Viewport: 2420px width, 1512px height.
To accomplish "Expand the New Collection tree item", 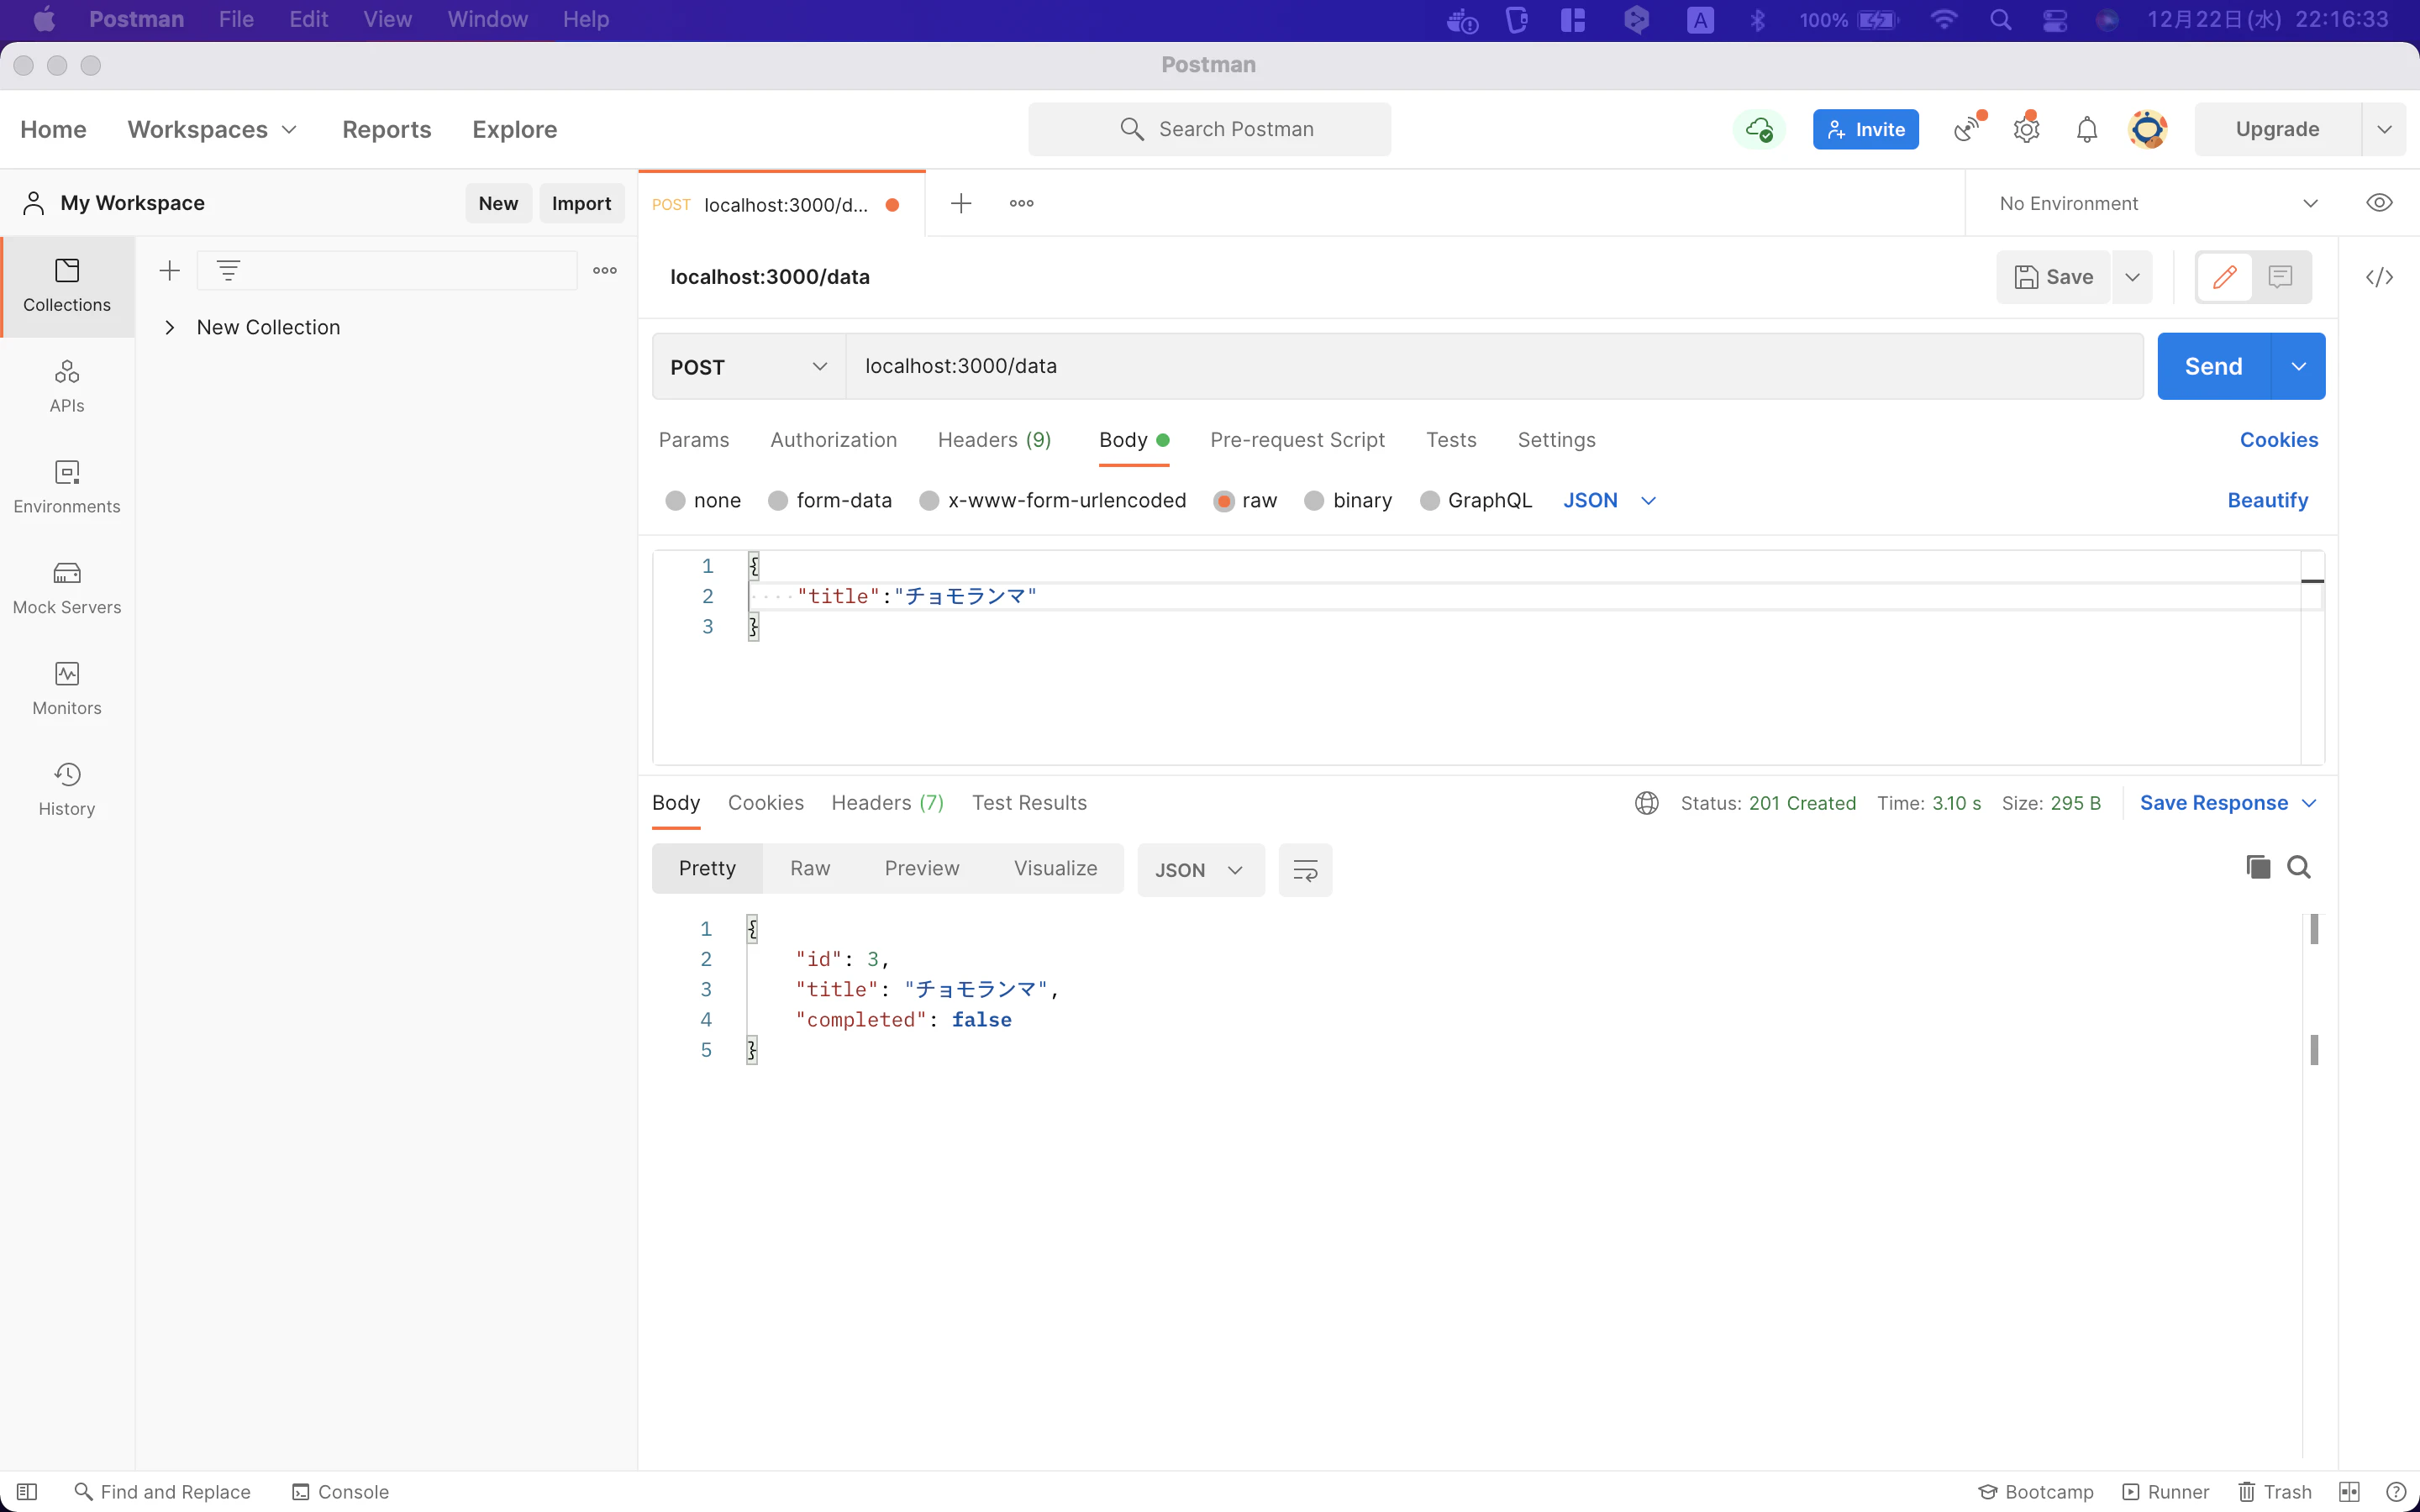I will click(x=170, y=327).
